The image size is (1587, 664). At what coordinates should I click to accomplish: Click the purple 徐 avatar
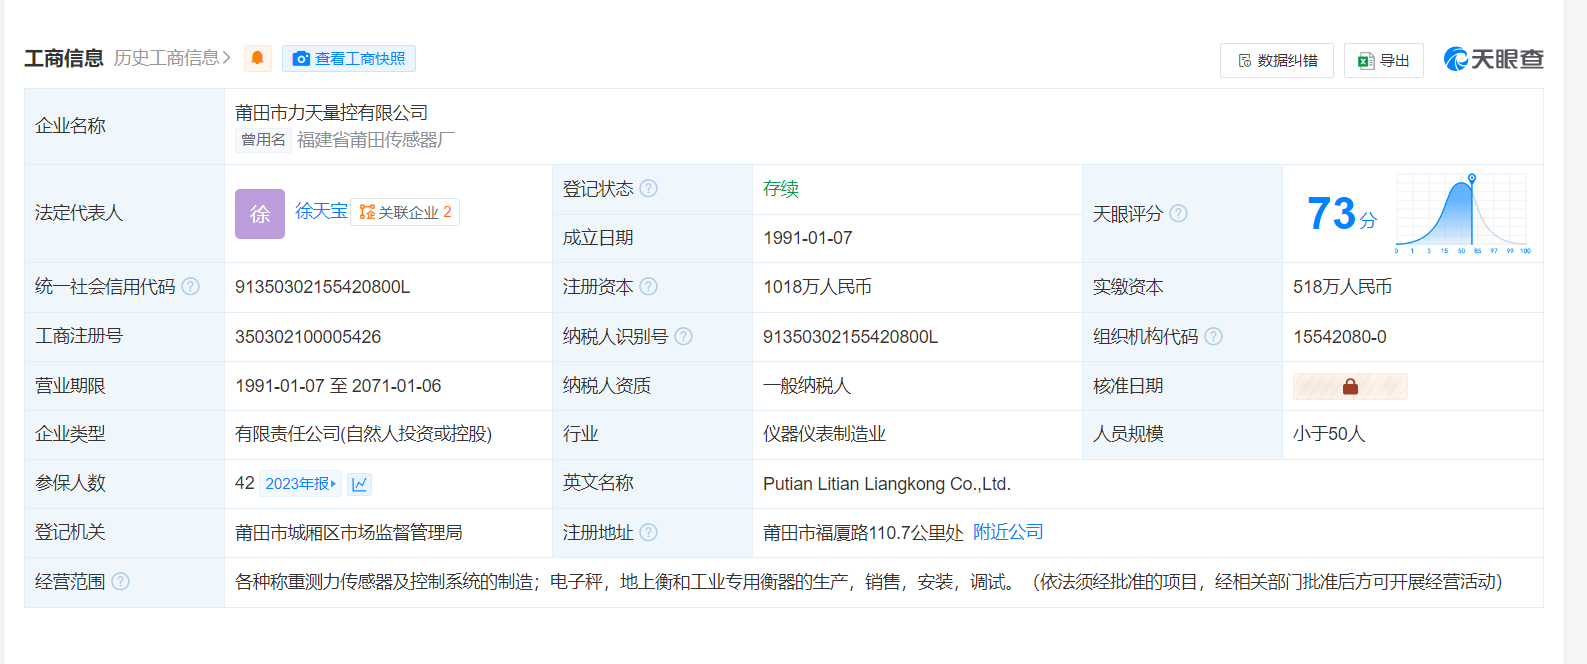click(x=260, y=214)
